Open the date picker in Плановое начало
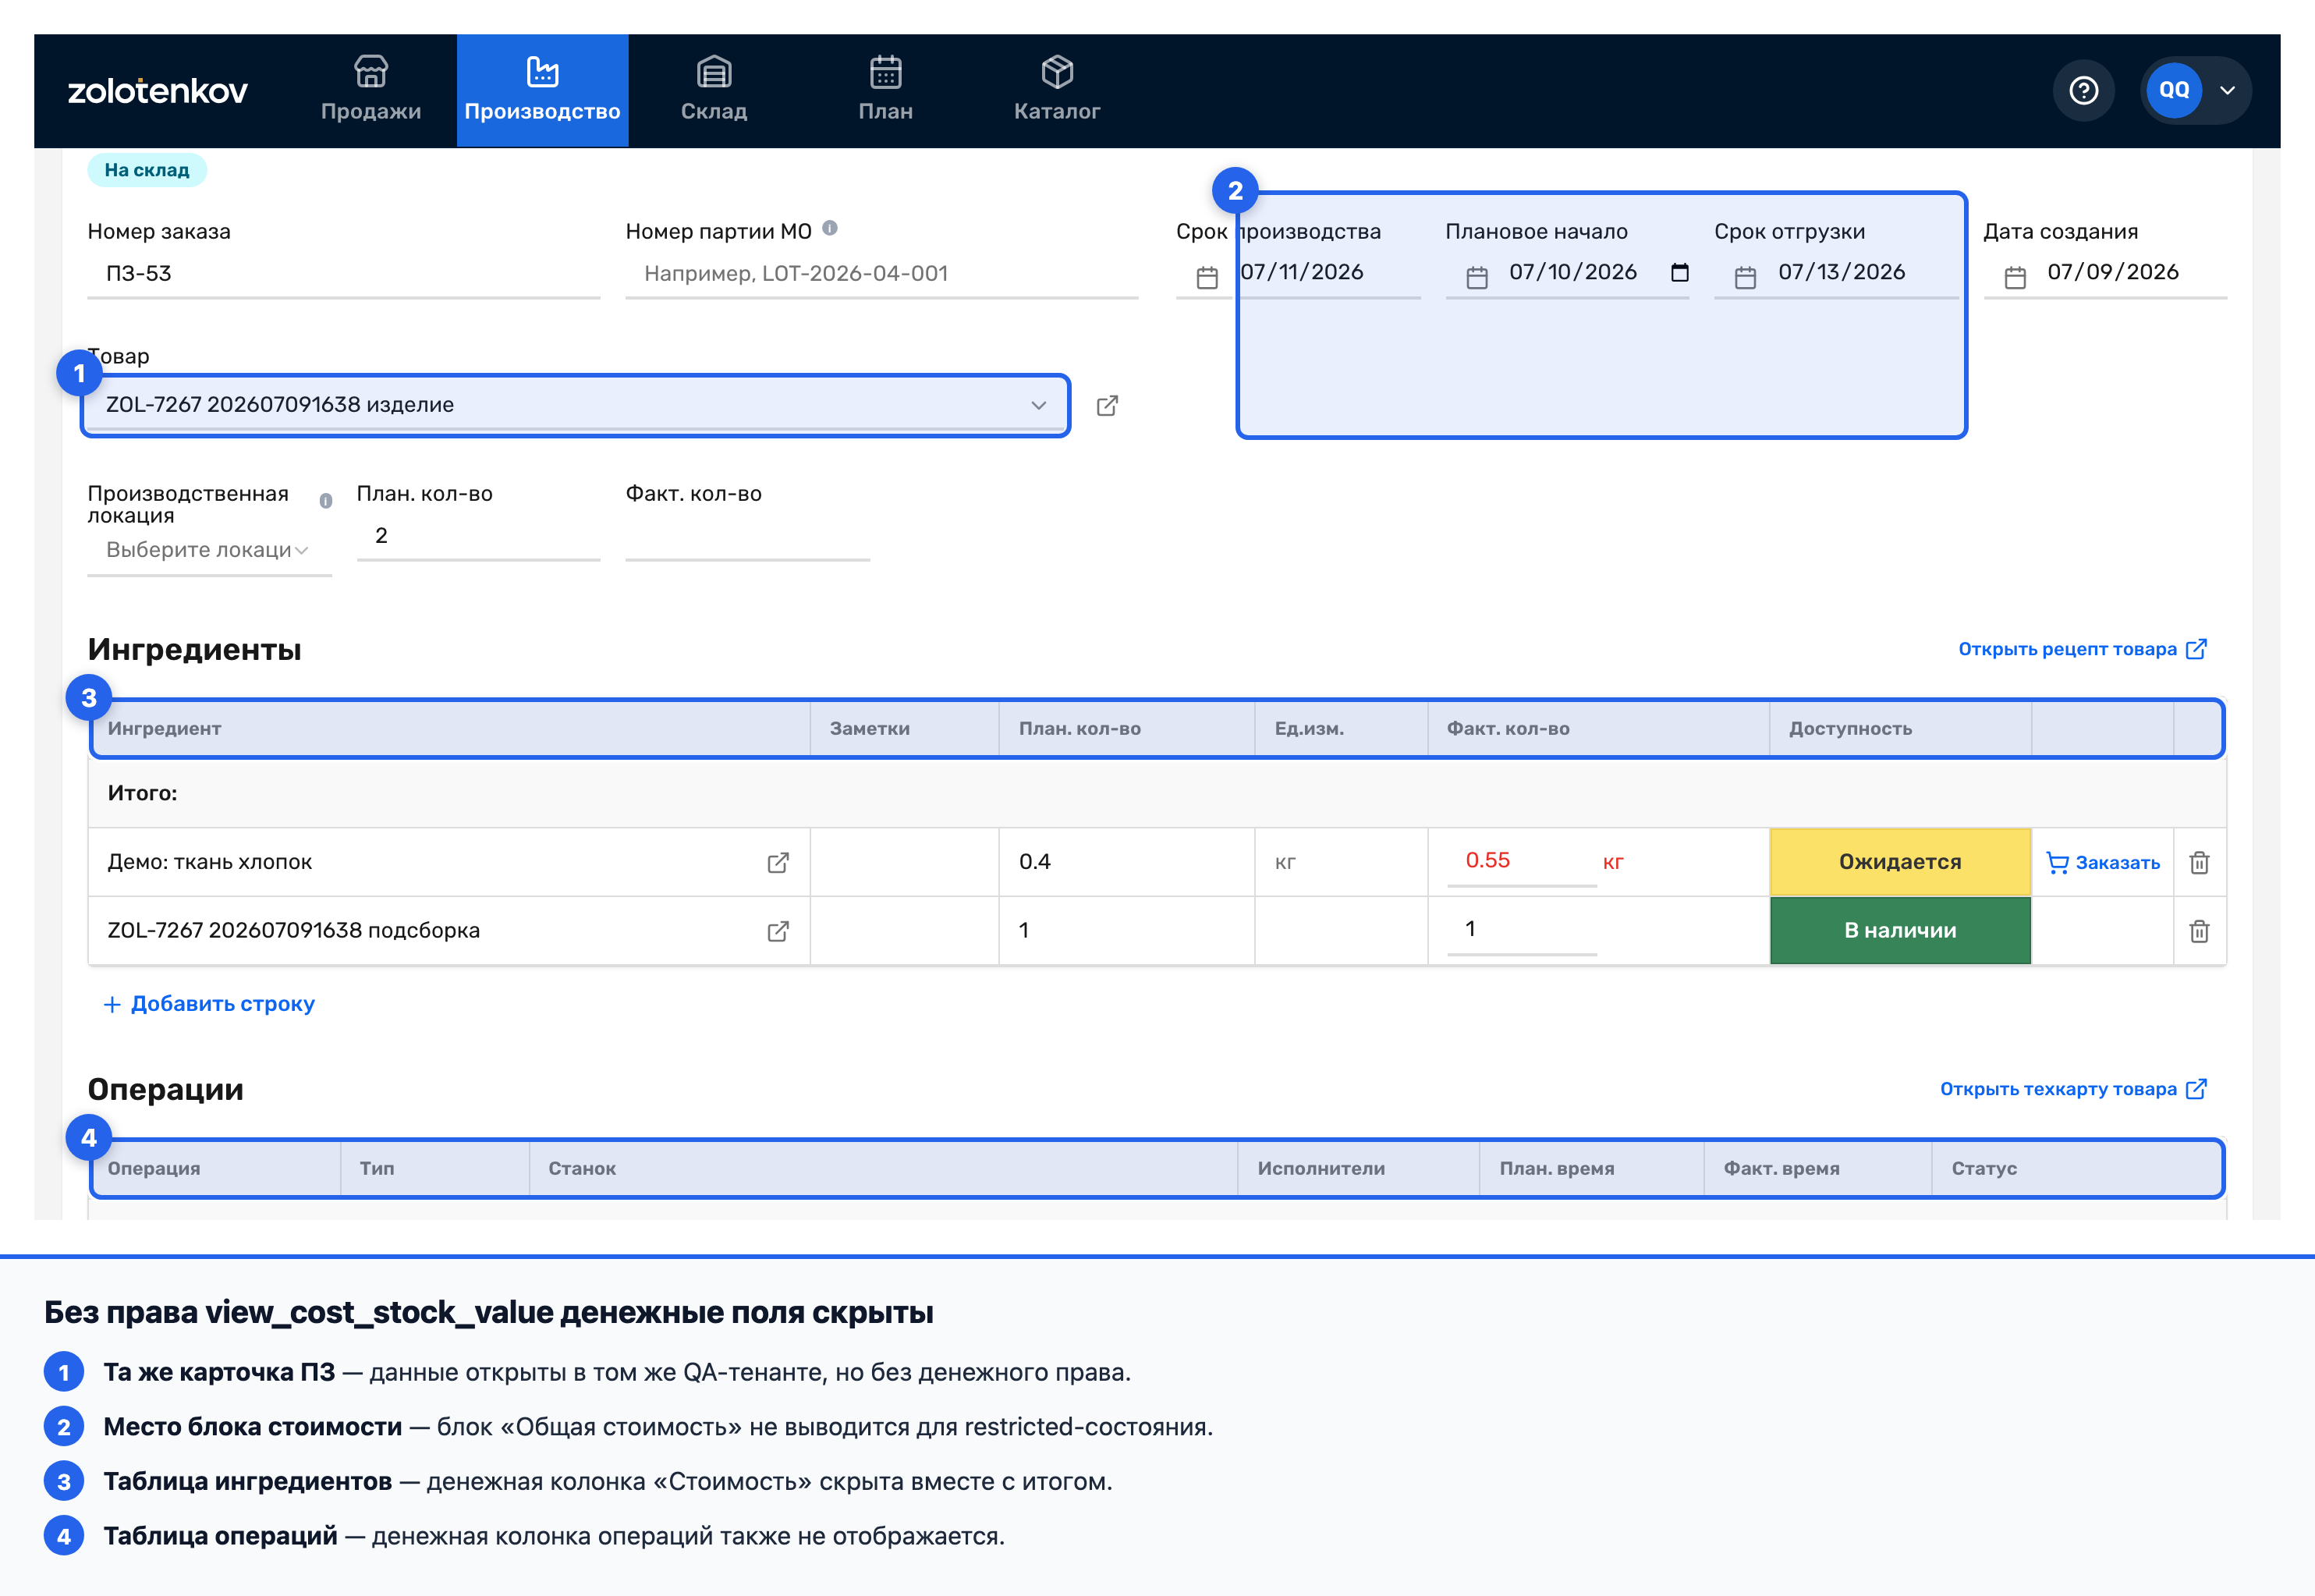The height and width of the screenshot is (1596, 2315). click(1680, 272)
